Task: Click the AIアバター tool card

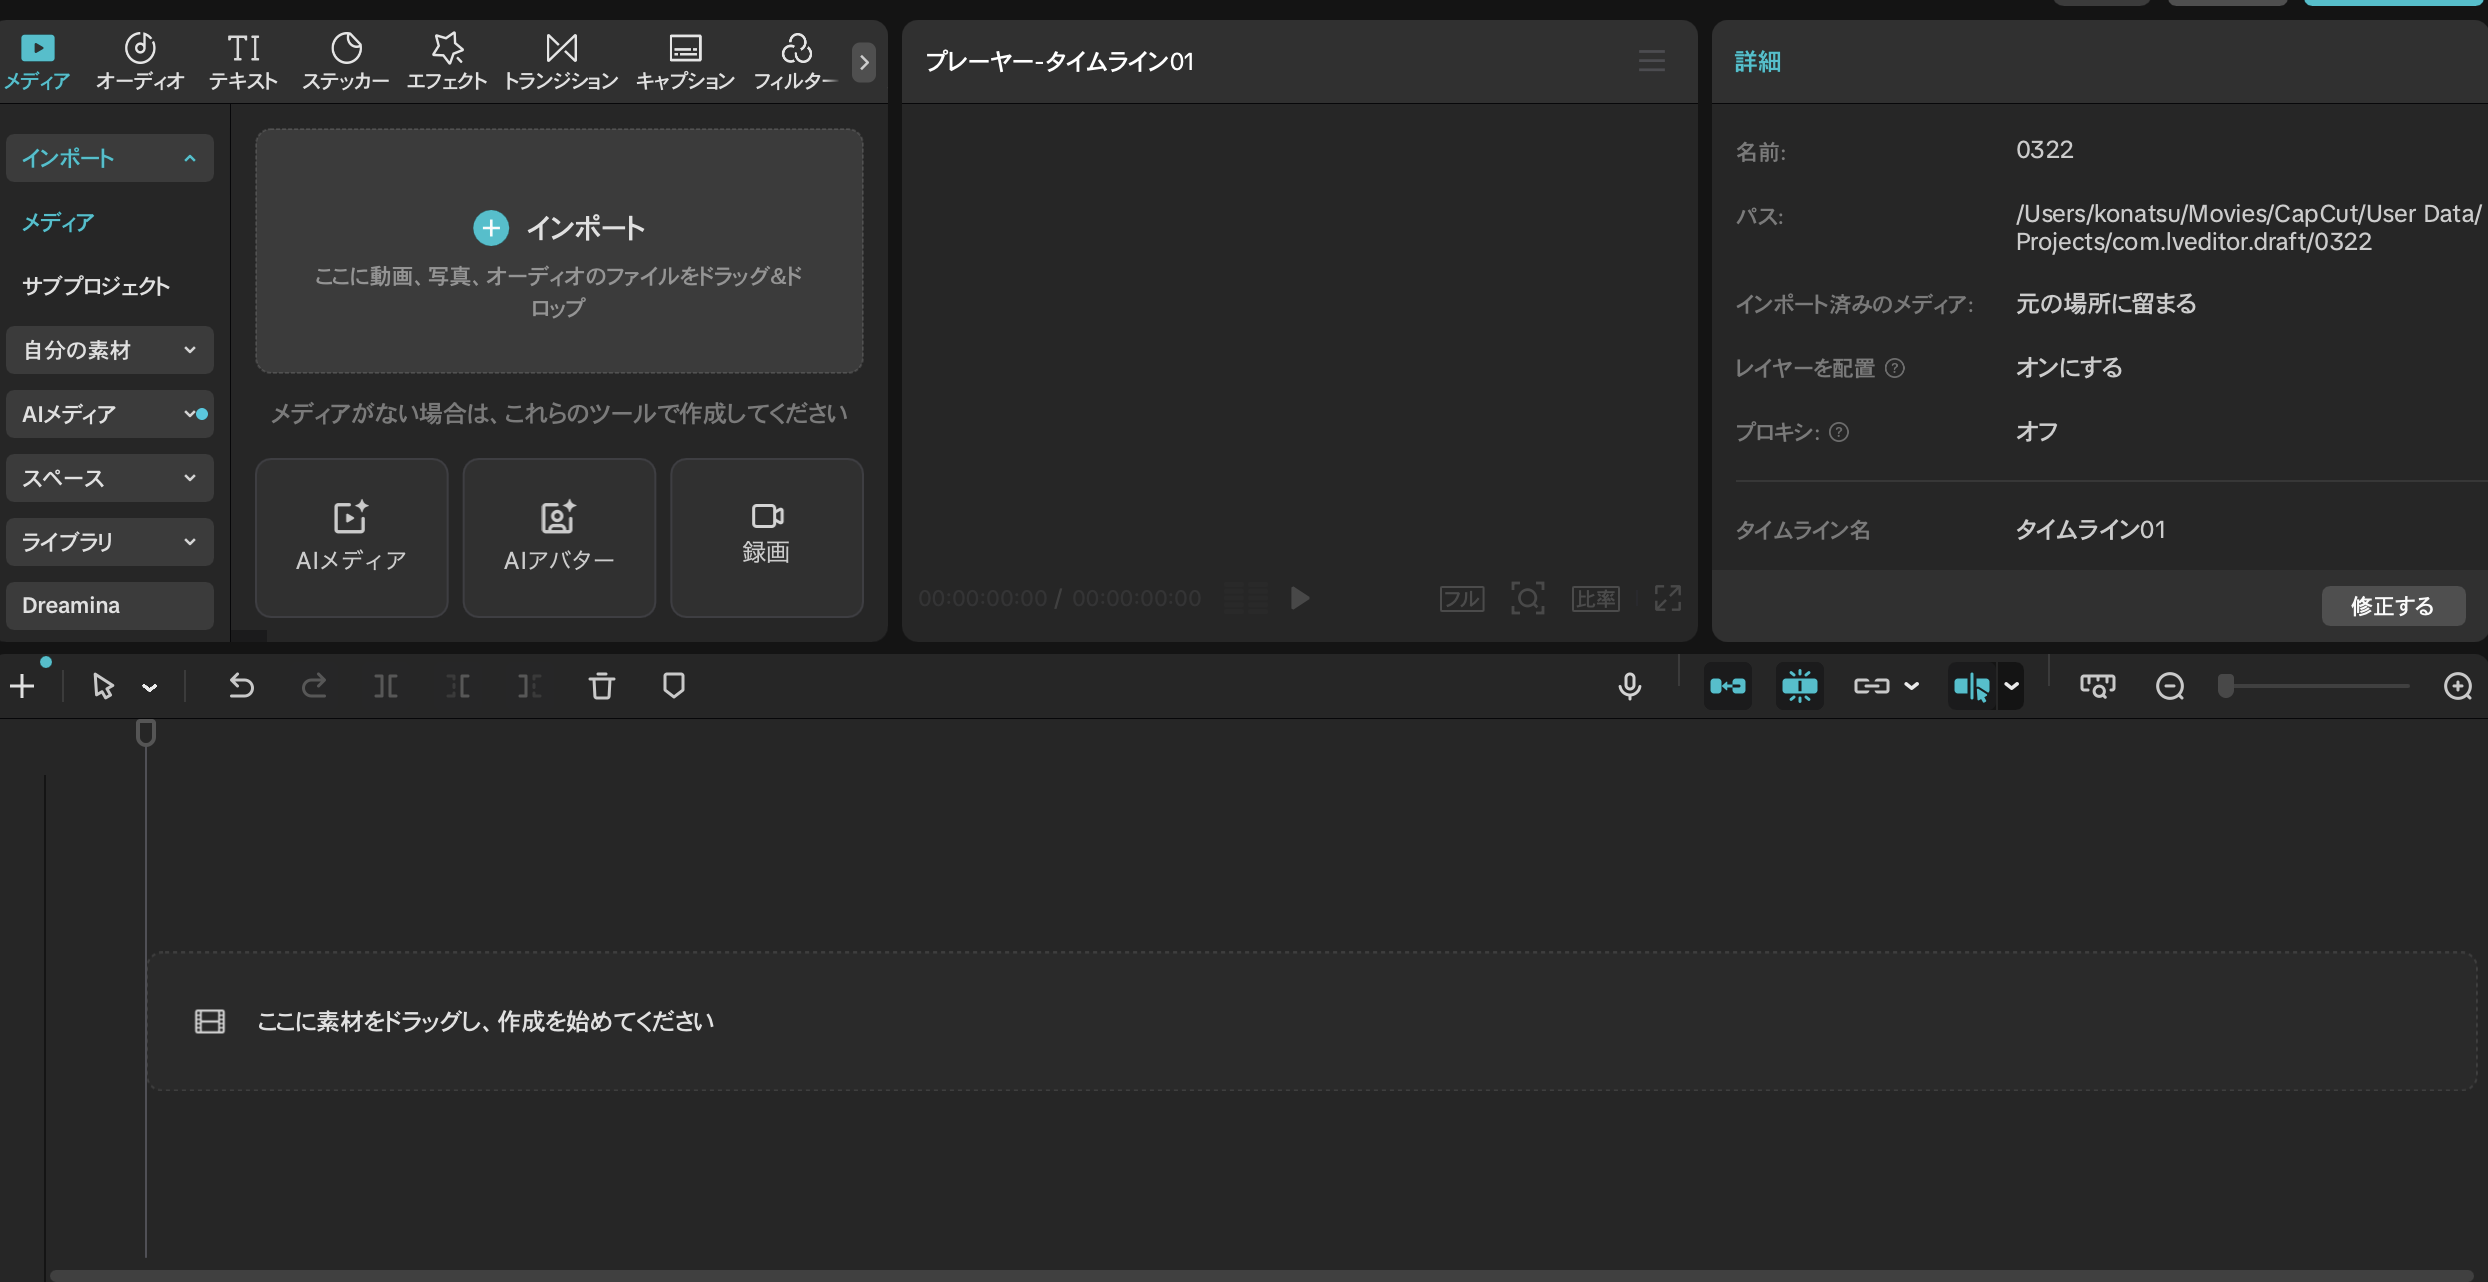Action: point(559,538)
